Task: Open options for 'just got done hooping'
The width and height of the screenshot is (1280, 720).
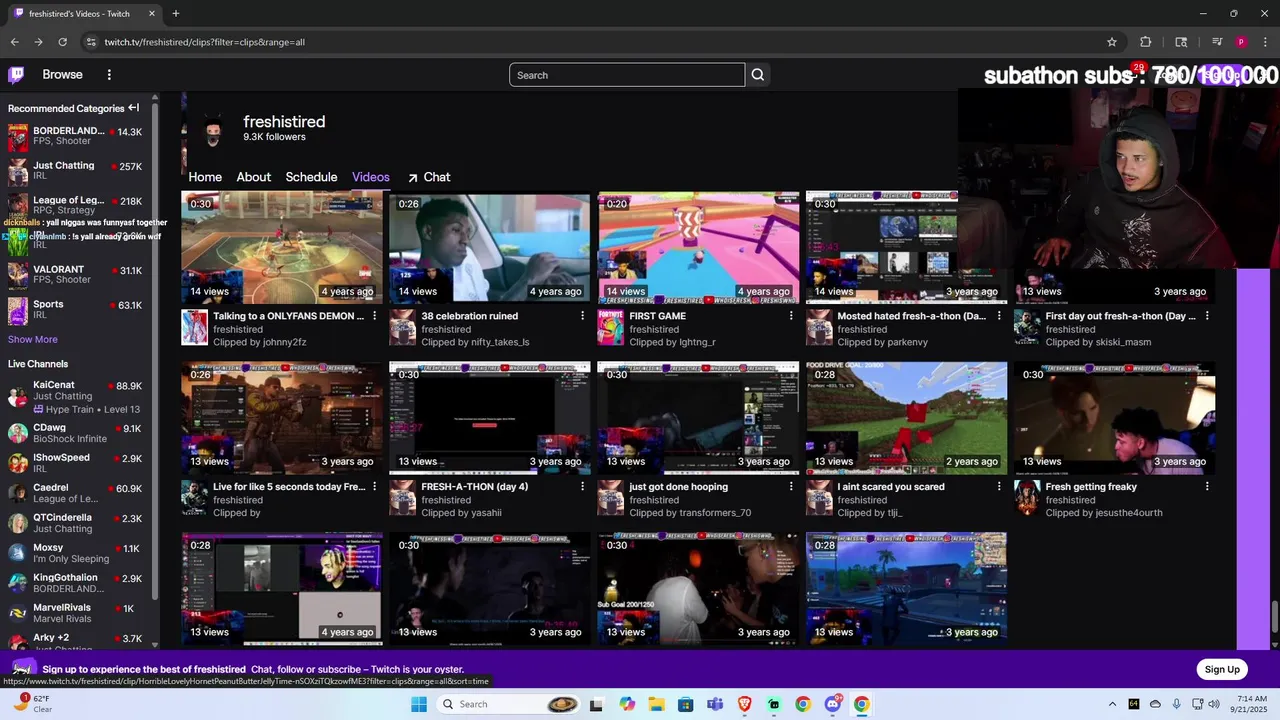Action: point(791,486)
